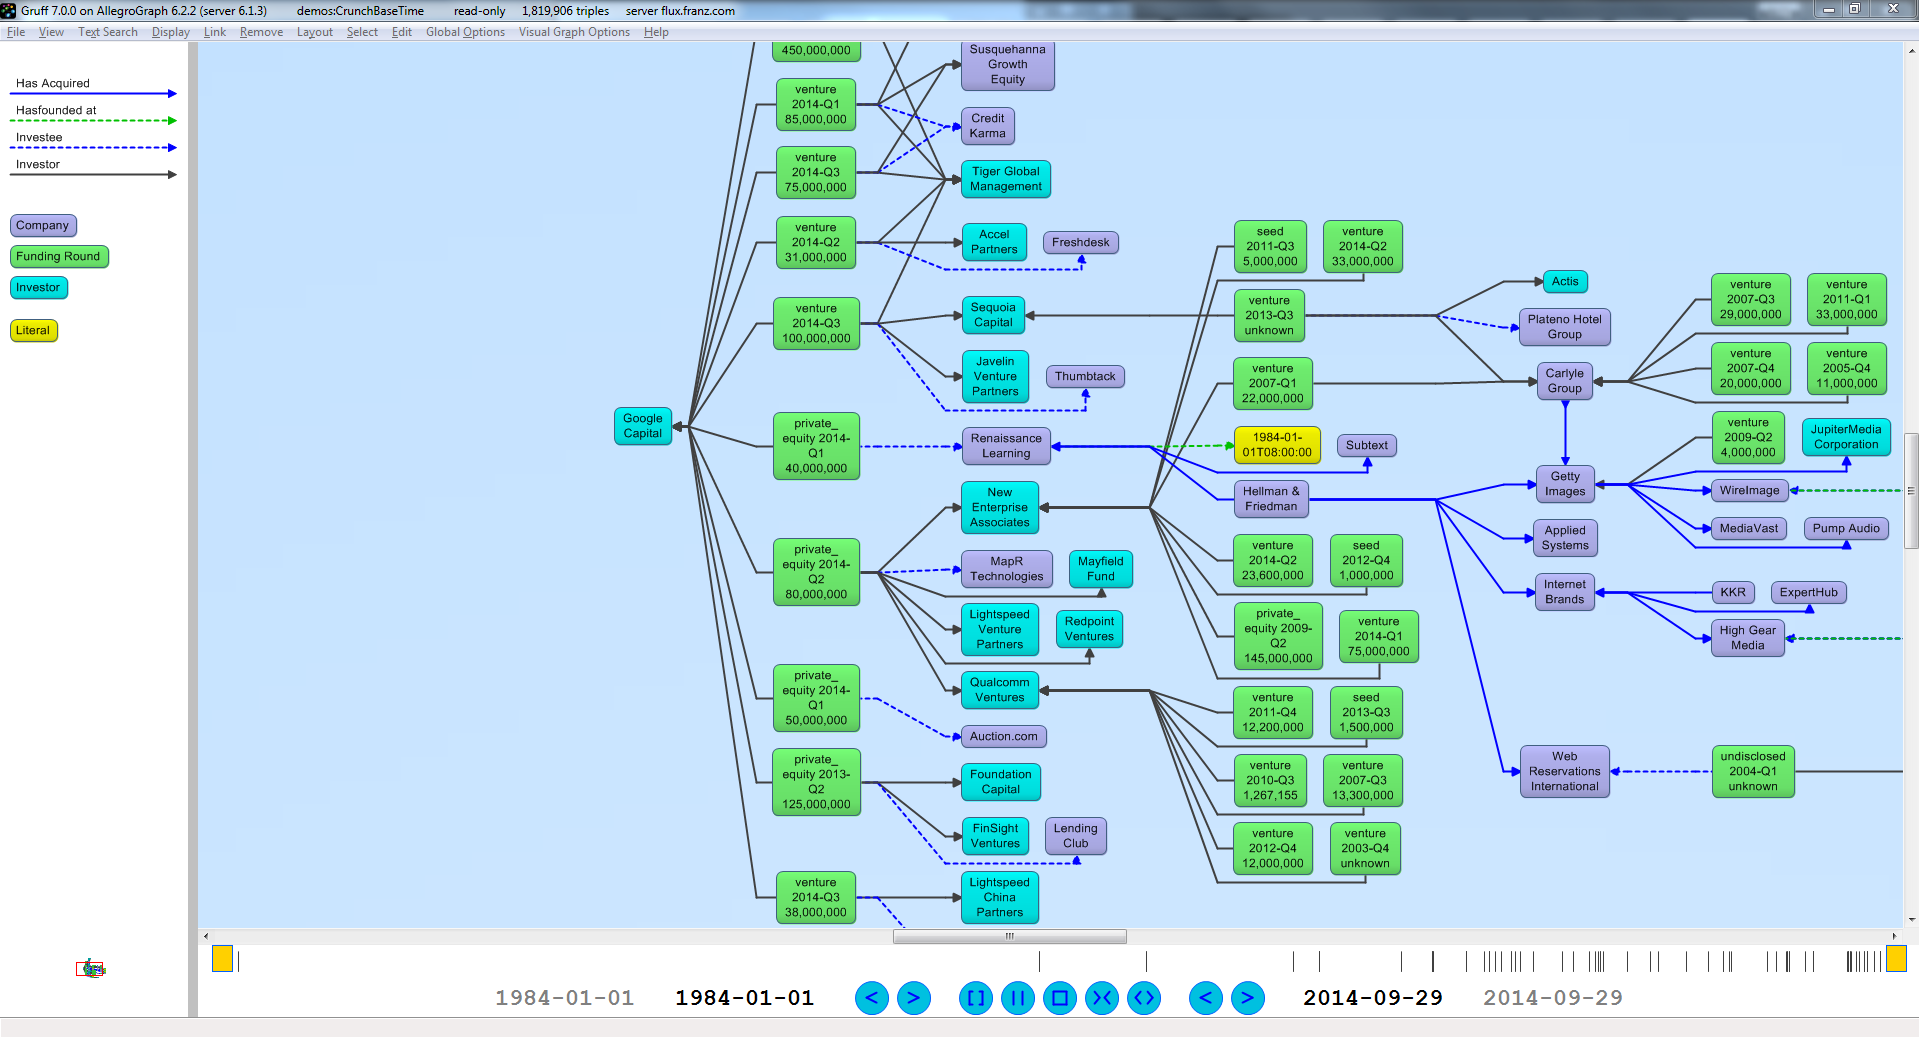Step the timeline backward one interval

[871, 998]
